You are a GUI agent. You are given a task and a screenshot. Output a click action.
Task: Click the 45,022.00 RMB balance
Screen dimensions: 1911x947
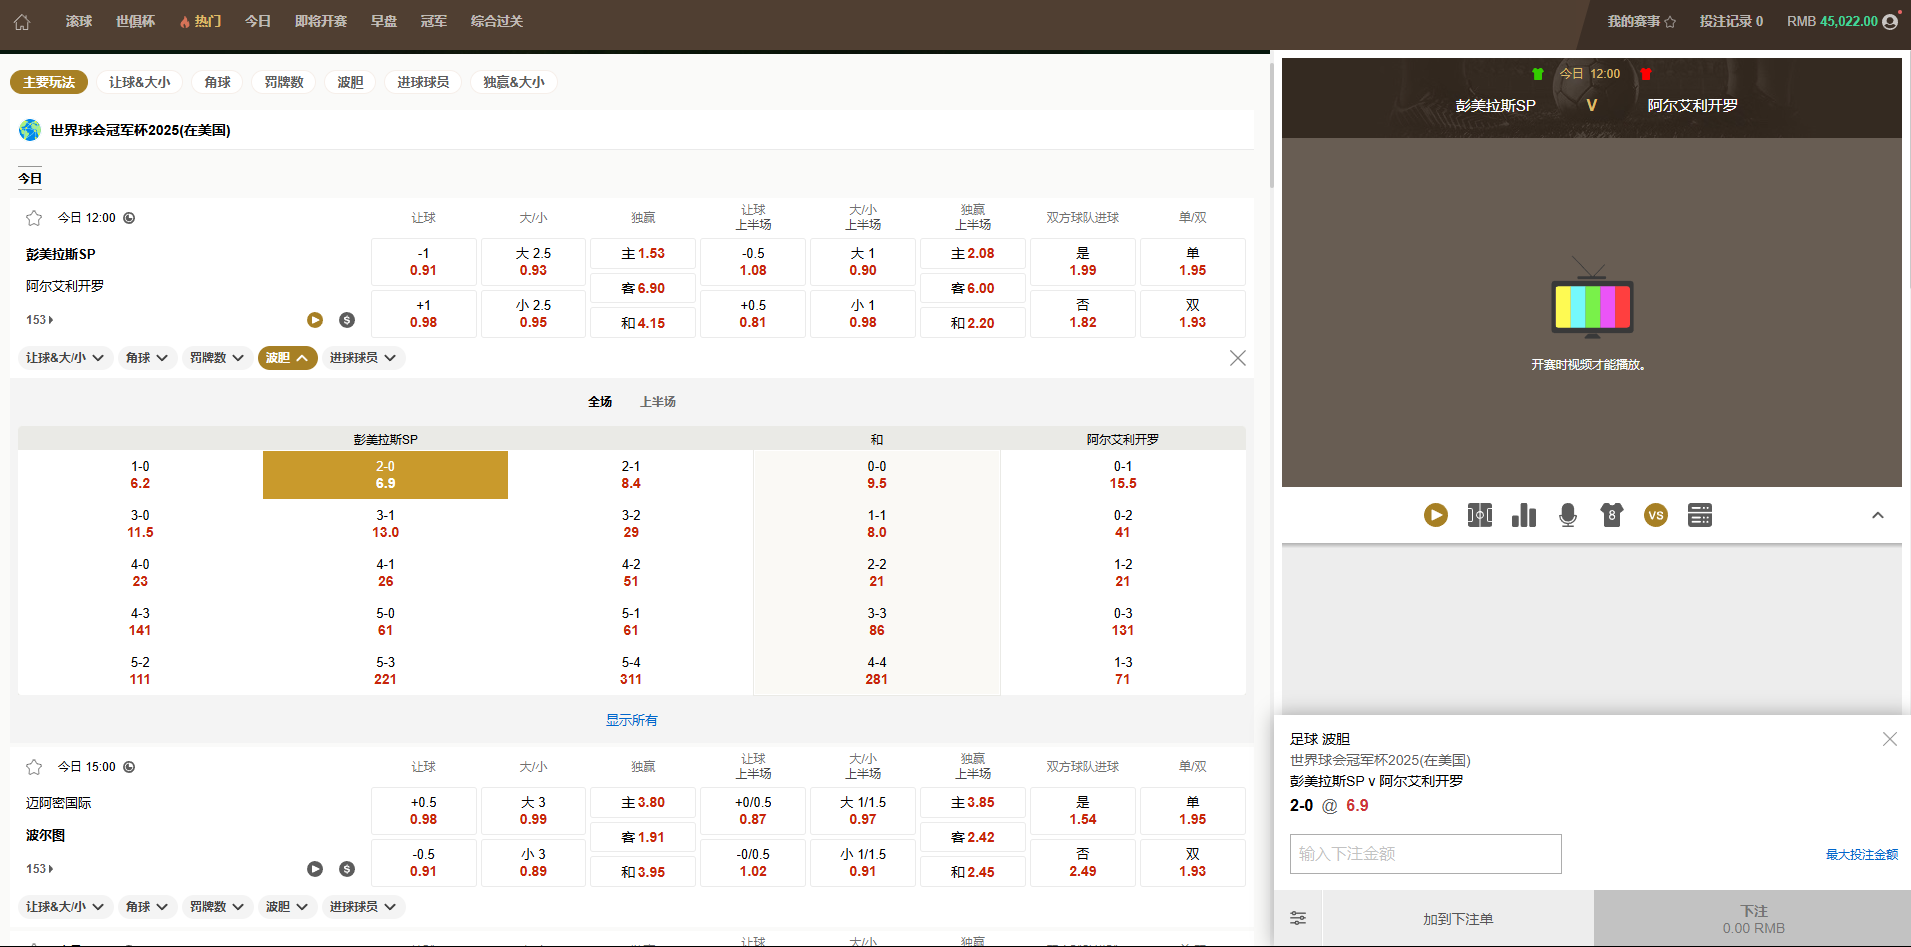(1832, 21)
